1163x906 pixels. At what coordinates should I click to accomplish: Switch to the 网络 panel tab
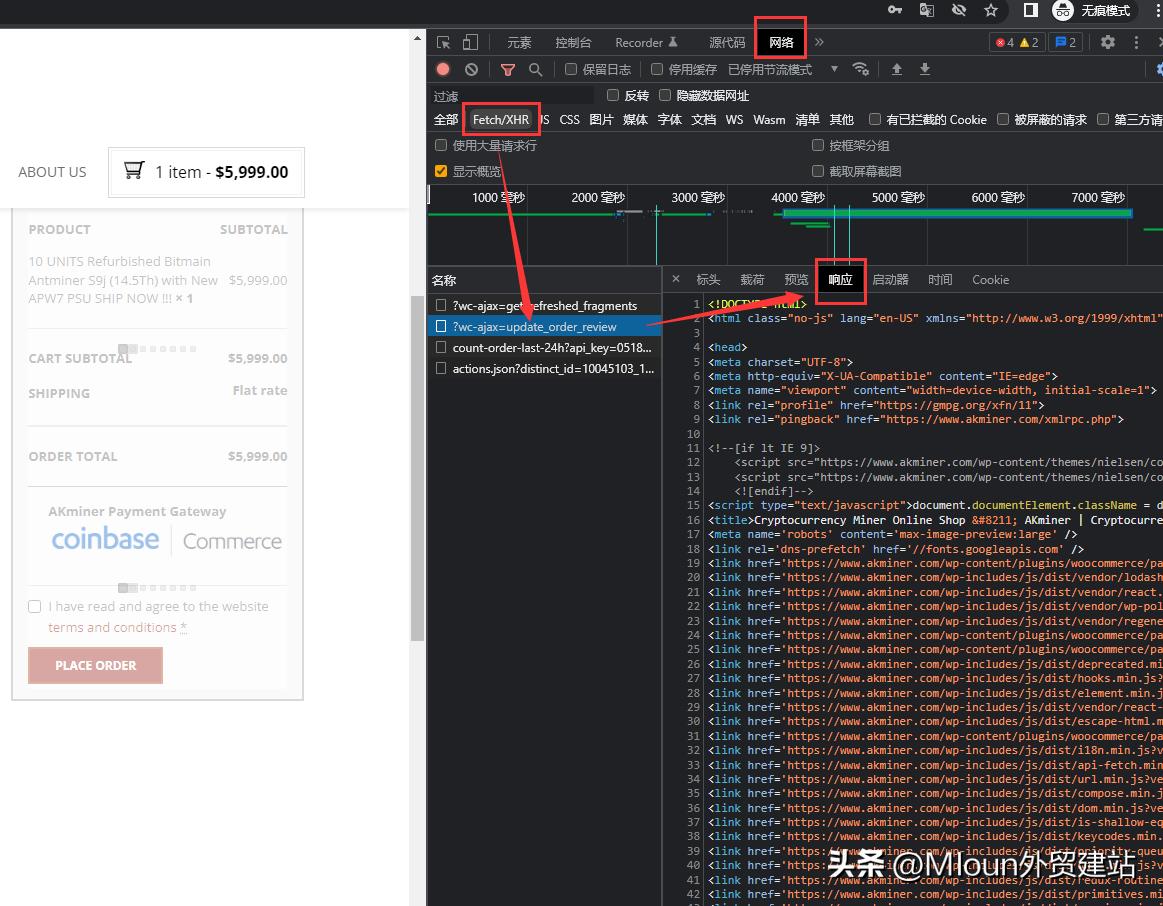tap(779, 42)
